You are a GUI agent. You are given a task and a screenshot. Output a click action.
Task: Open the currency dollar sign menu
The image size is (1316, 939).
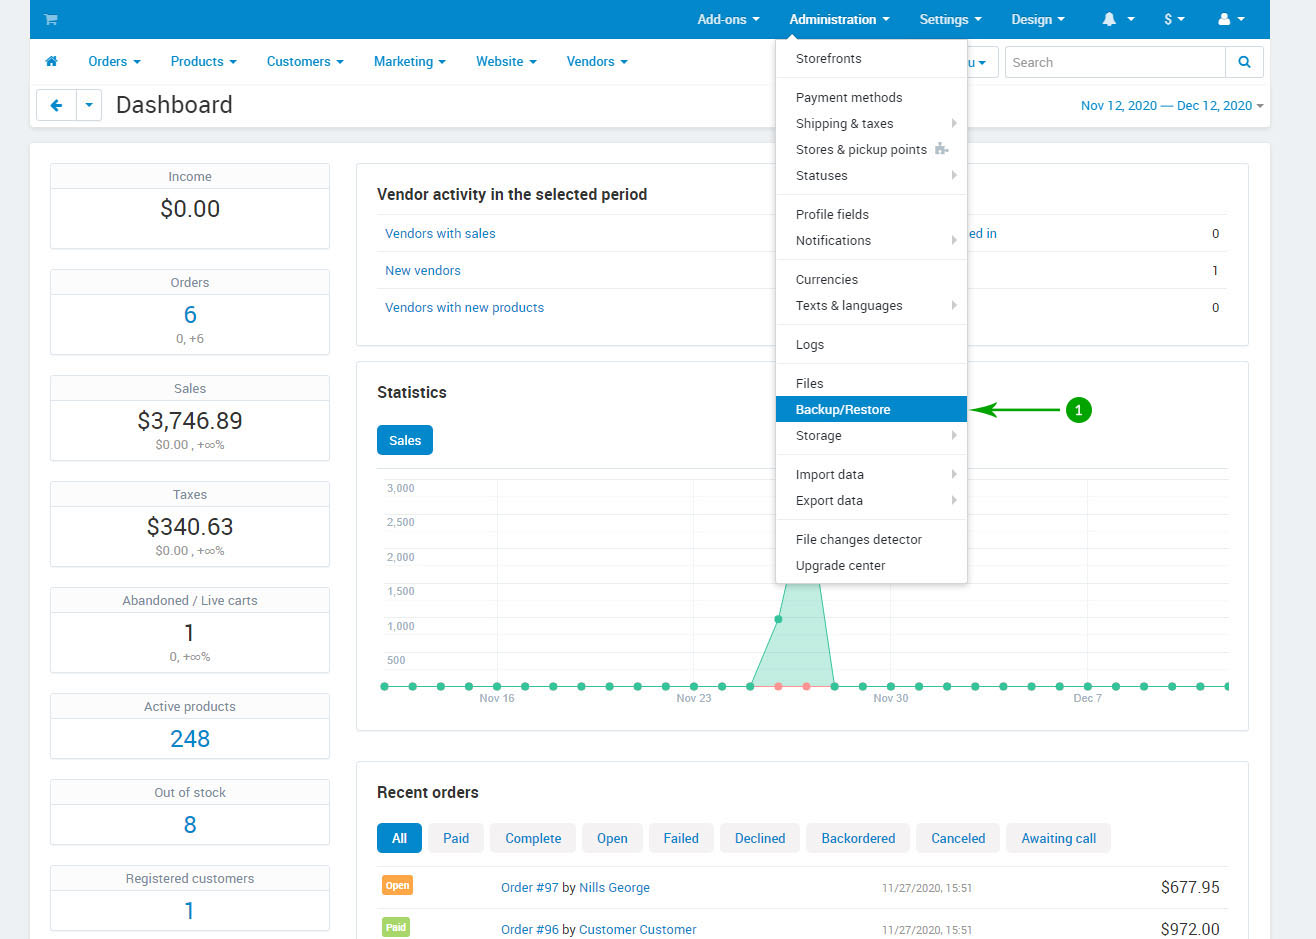click(1174, 19)
